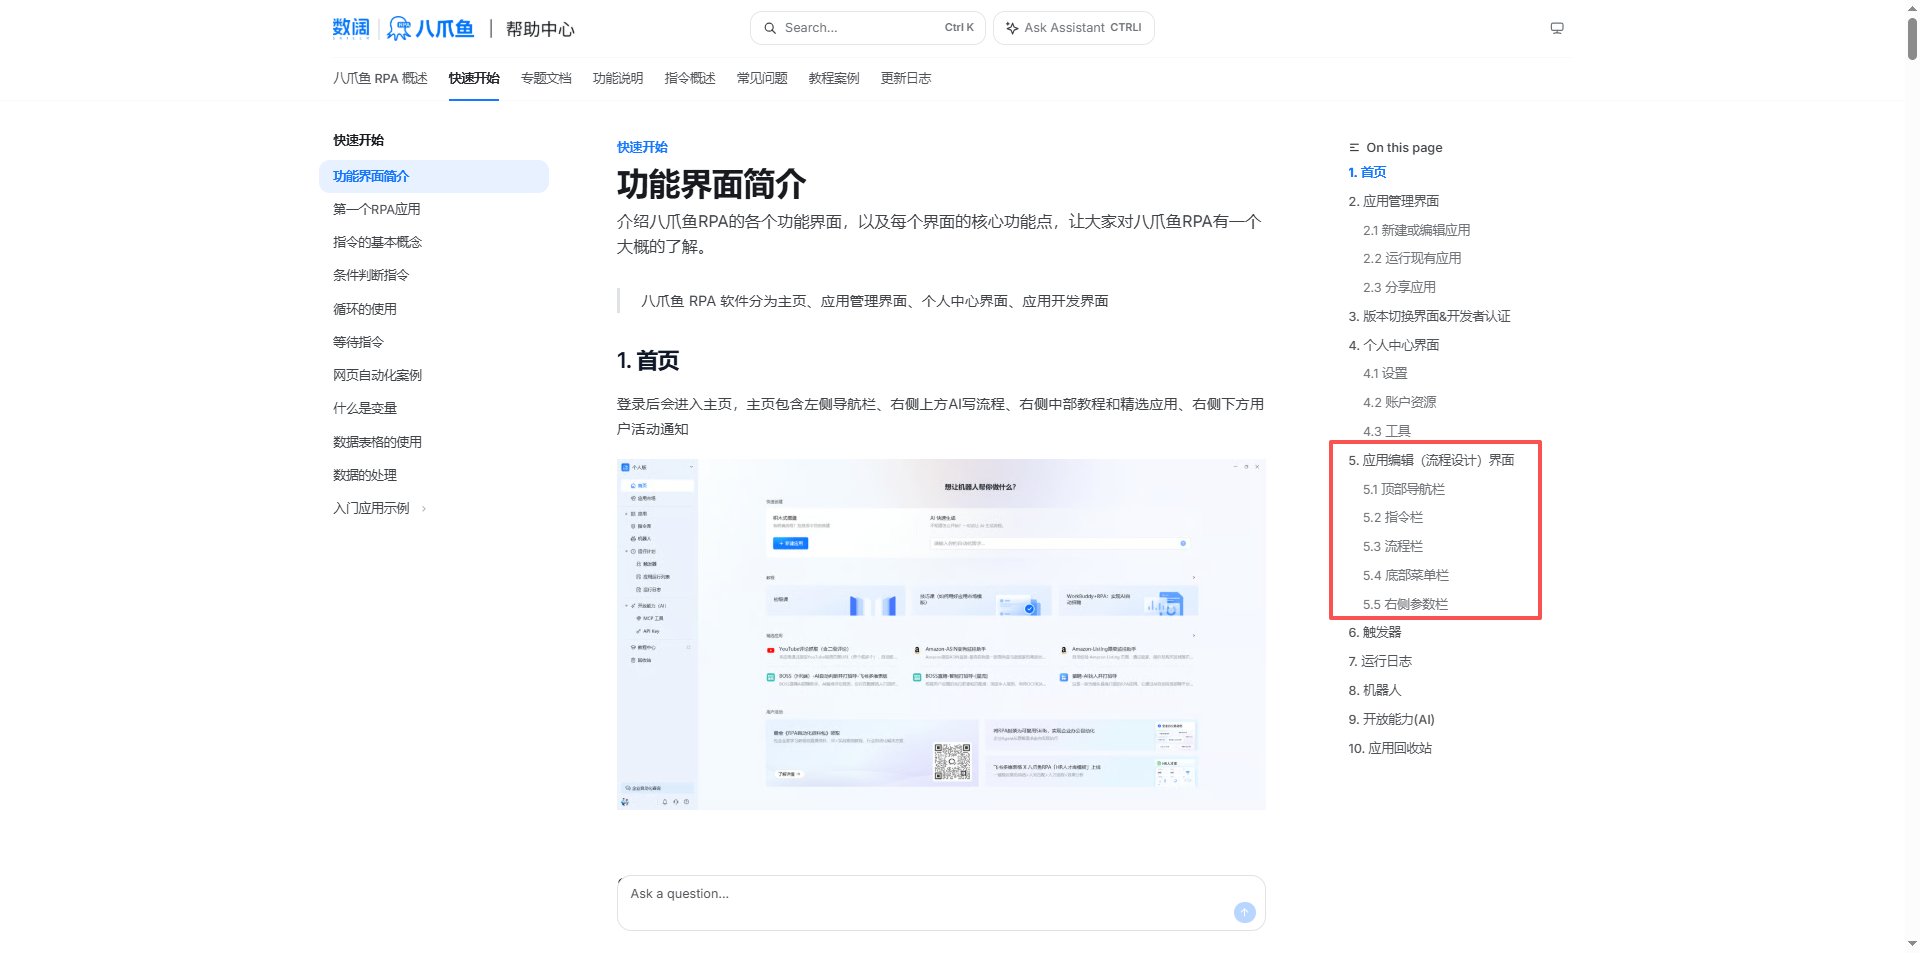Open 什么是变量 in sidebar
Viewport: 1920px width, 953px height.
pyautogui.click(x=365, y=408)
